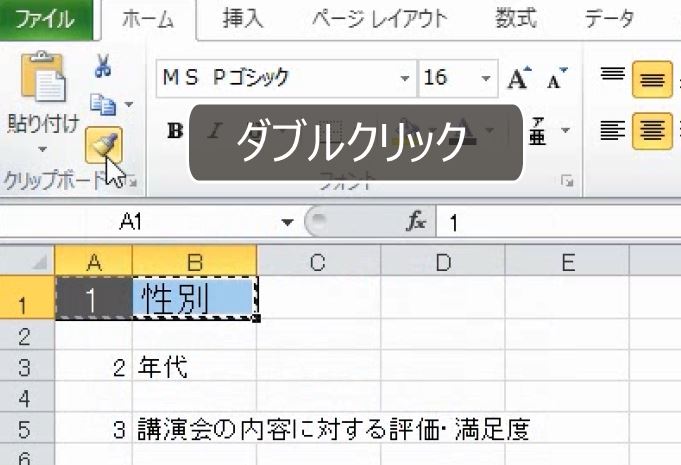The height and width of the screenshot is (465, 681).
Task: Select row 4 header
Action: tap(27, 397)
